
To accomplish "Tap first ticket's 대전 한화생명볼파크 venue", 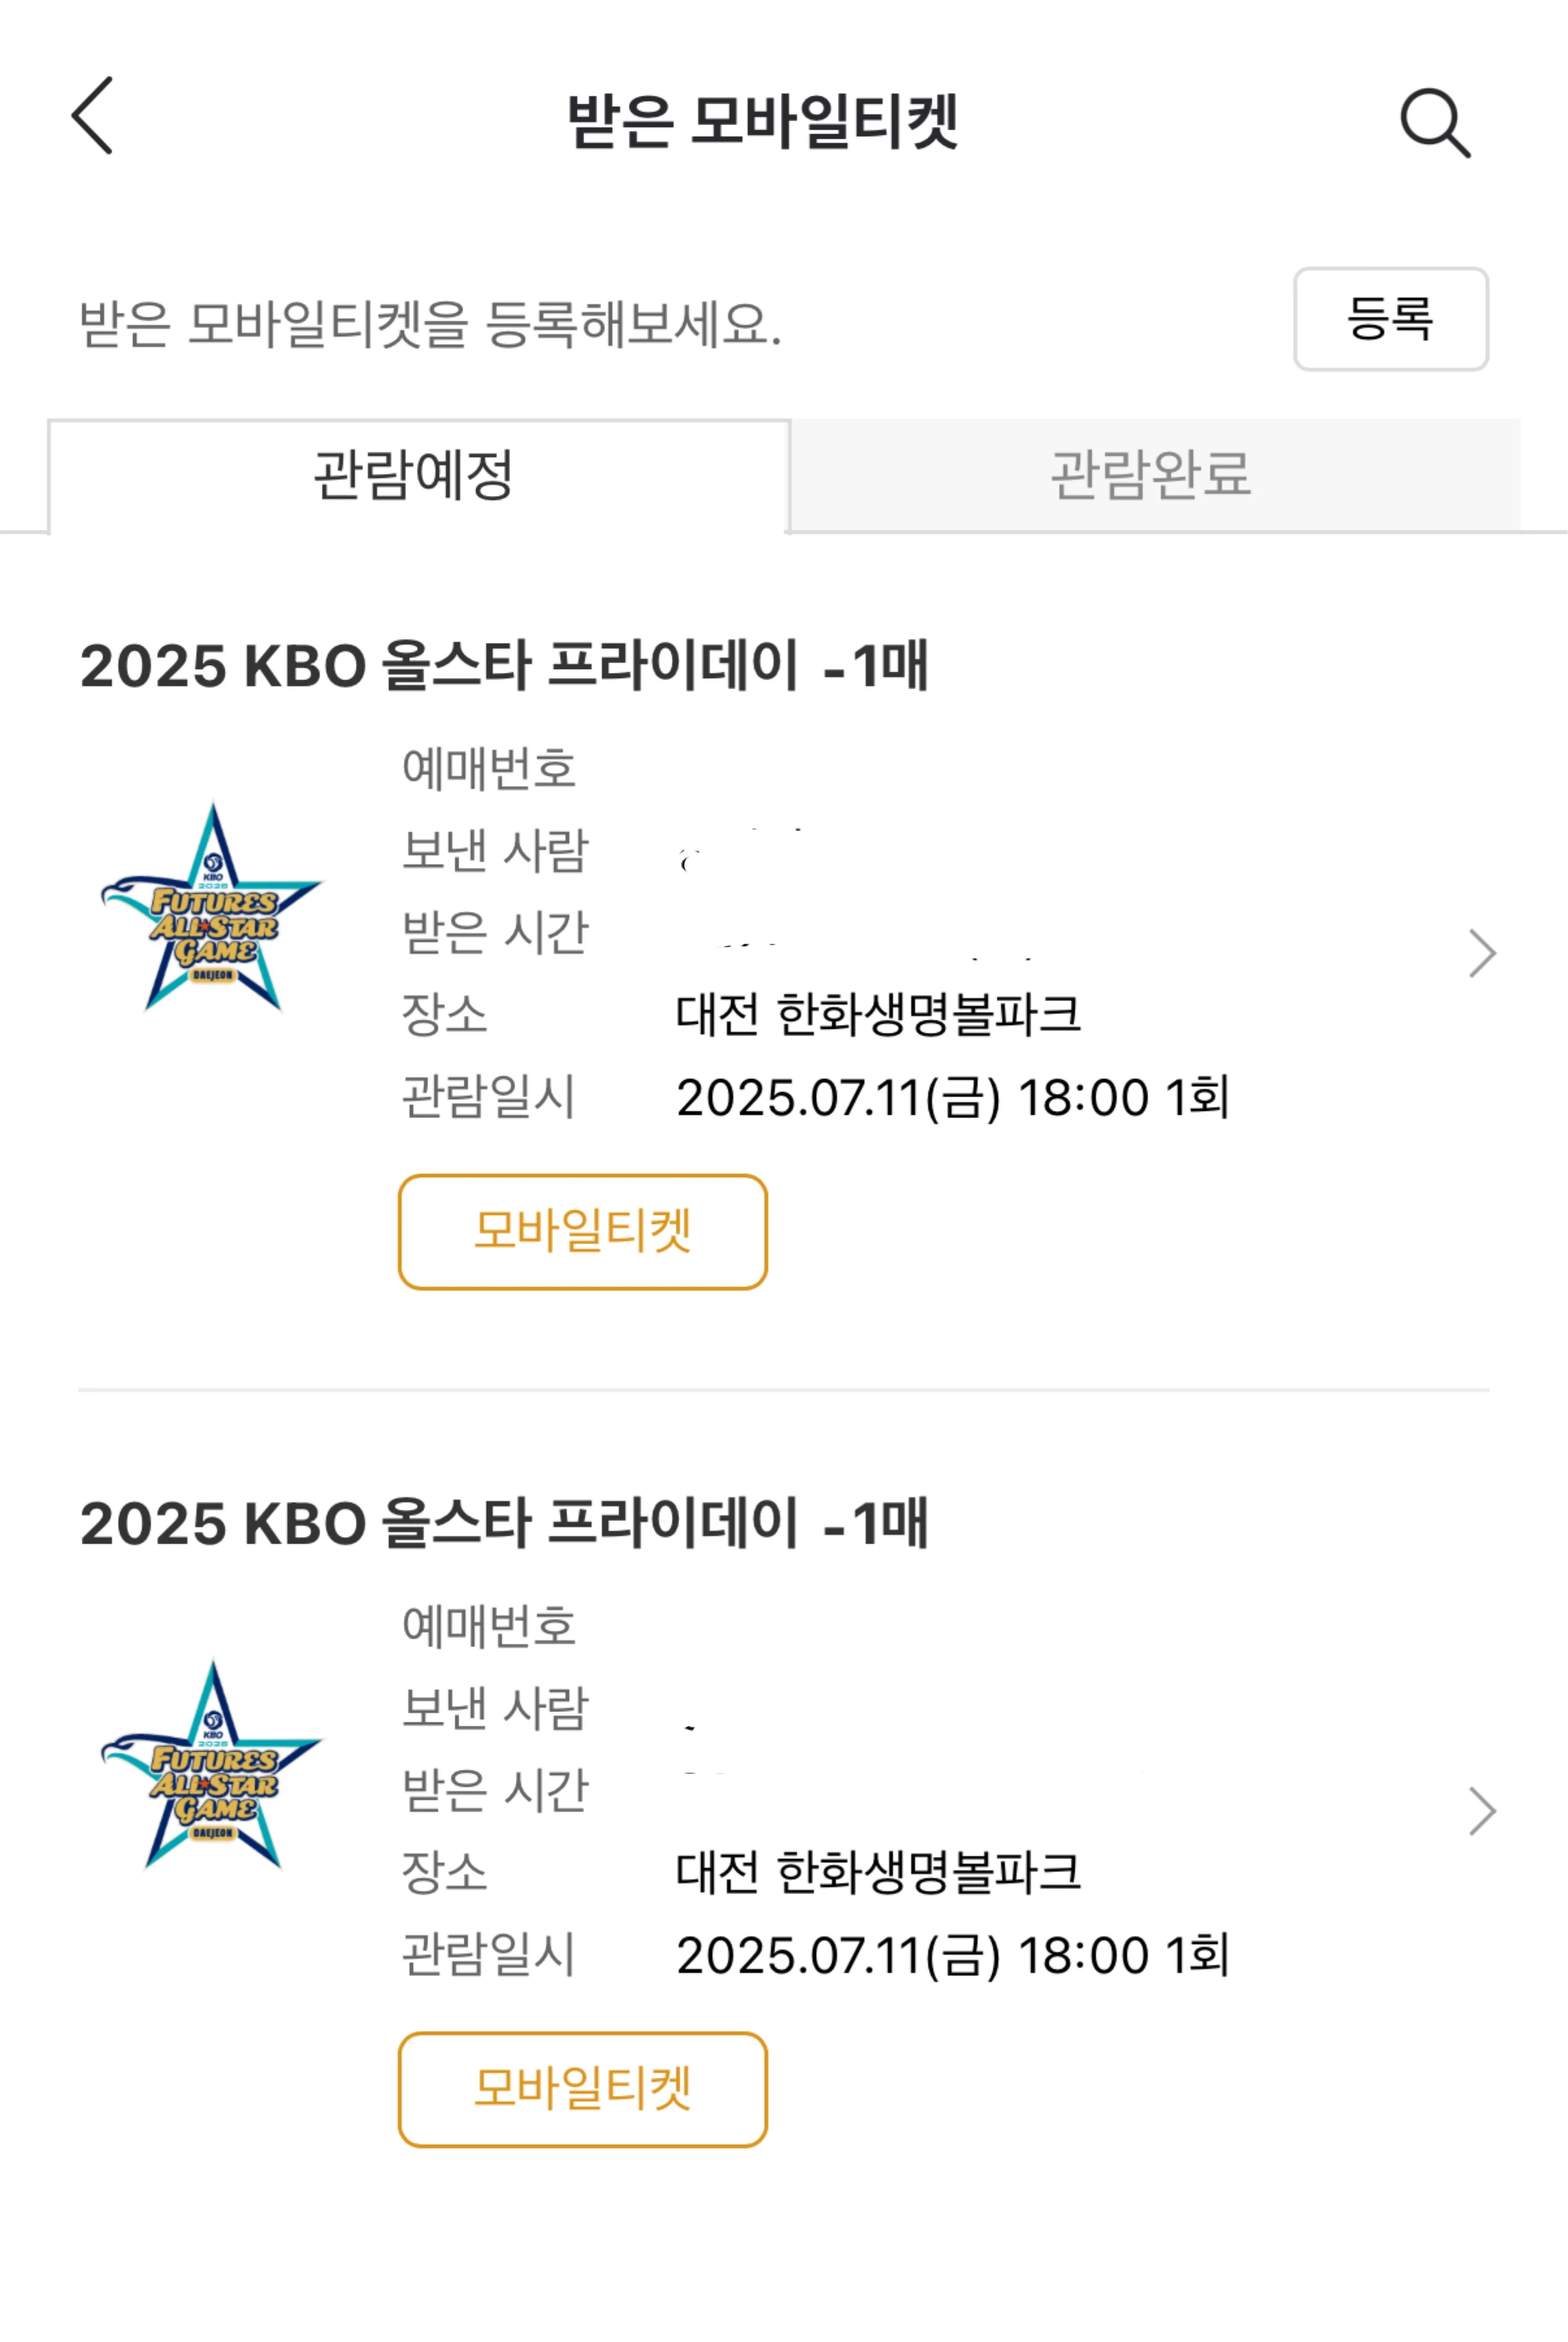I will coord(878,1014).
